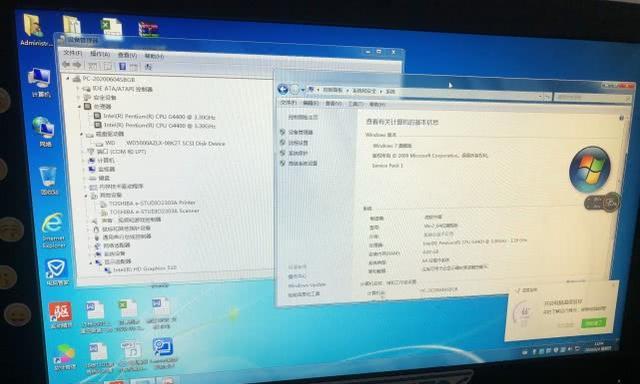Click the Network desktop icon
Image resolution: width=640 pixels, height=384 pixels.
(44, 132)
